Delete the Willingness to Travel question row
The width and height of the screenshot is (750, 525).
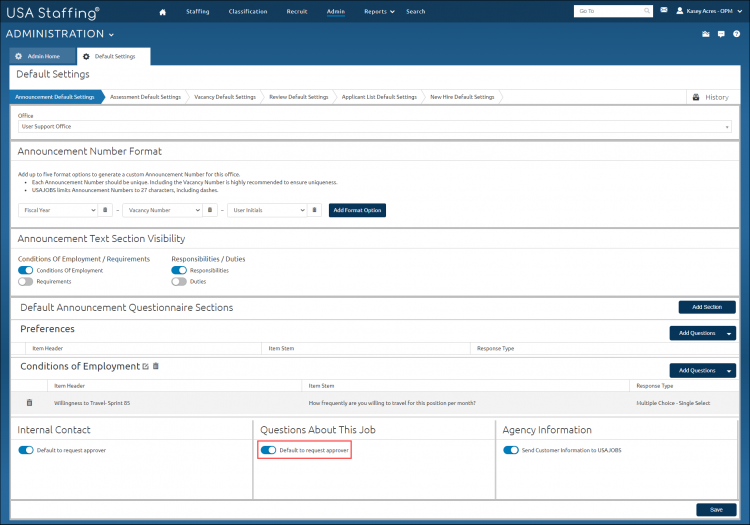pyautogui.click(x=29, y=403)
